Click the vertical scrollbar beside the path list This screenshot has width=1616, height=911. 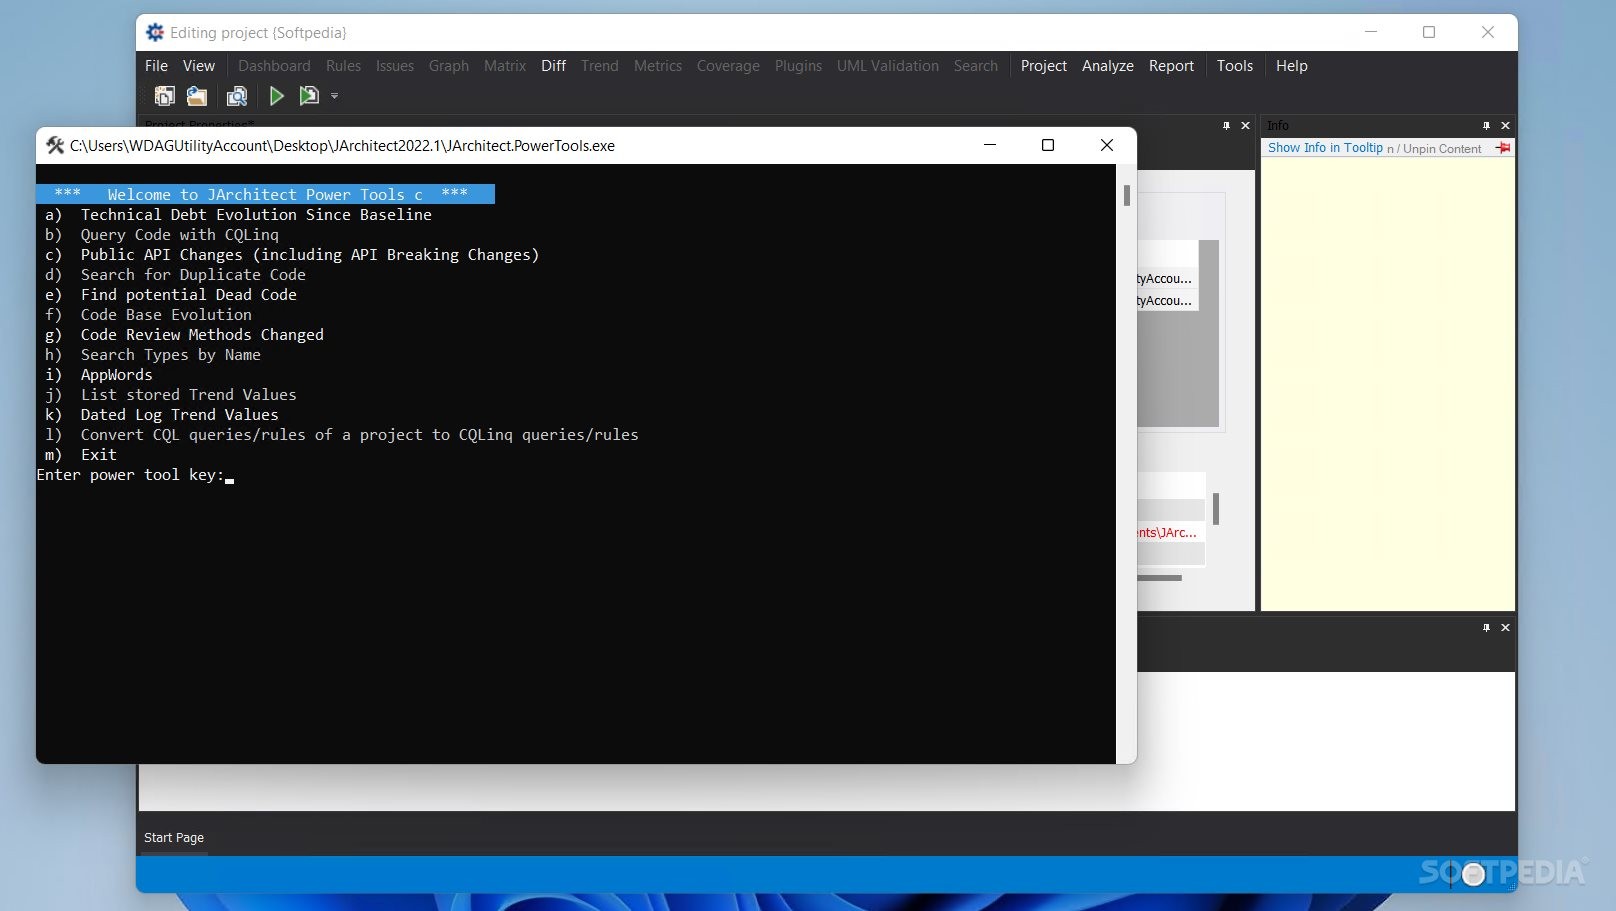pyautogui.click(x=1216, y=509)
